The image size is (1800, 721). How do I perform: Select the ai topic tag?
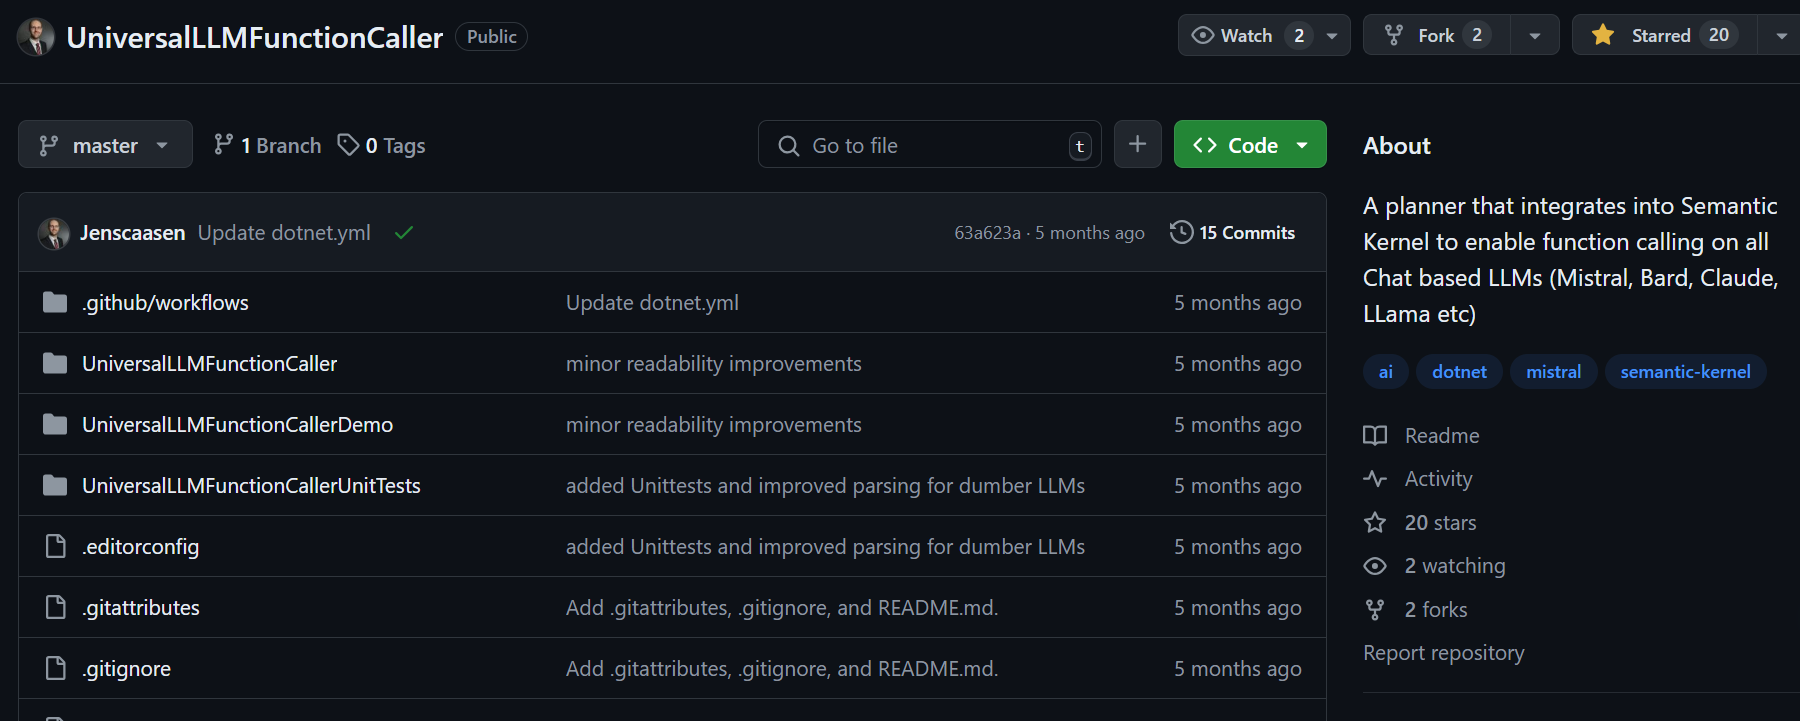coord(1385,371)
